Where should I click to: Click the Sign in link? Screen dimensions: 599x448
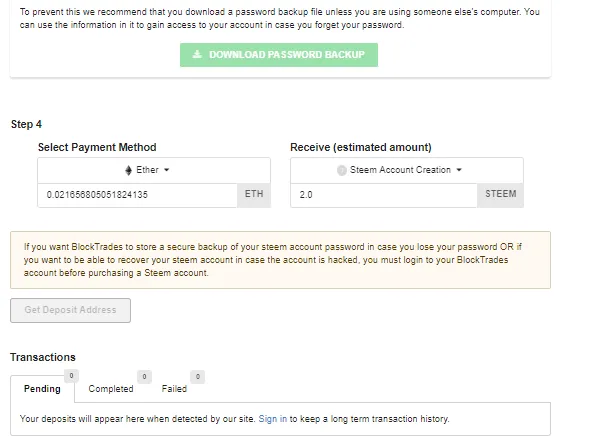(273, 419)
